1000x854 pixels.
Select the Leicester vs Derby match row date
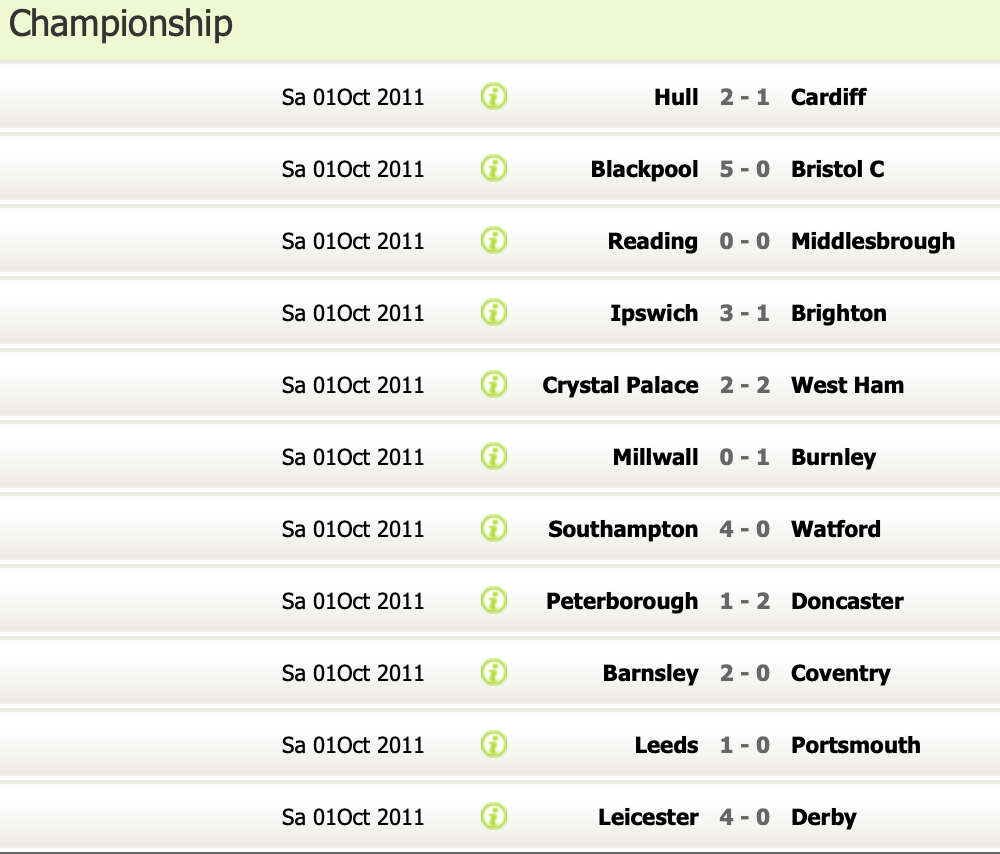point(353,817)
